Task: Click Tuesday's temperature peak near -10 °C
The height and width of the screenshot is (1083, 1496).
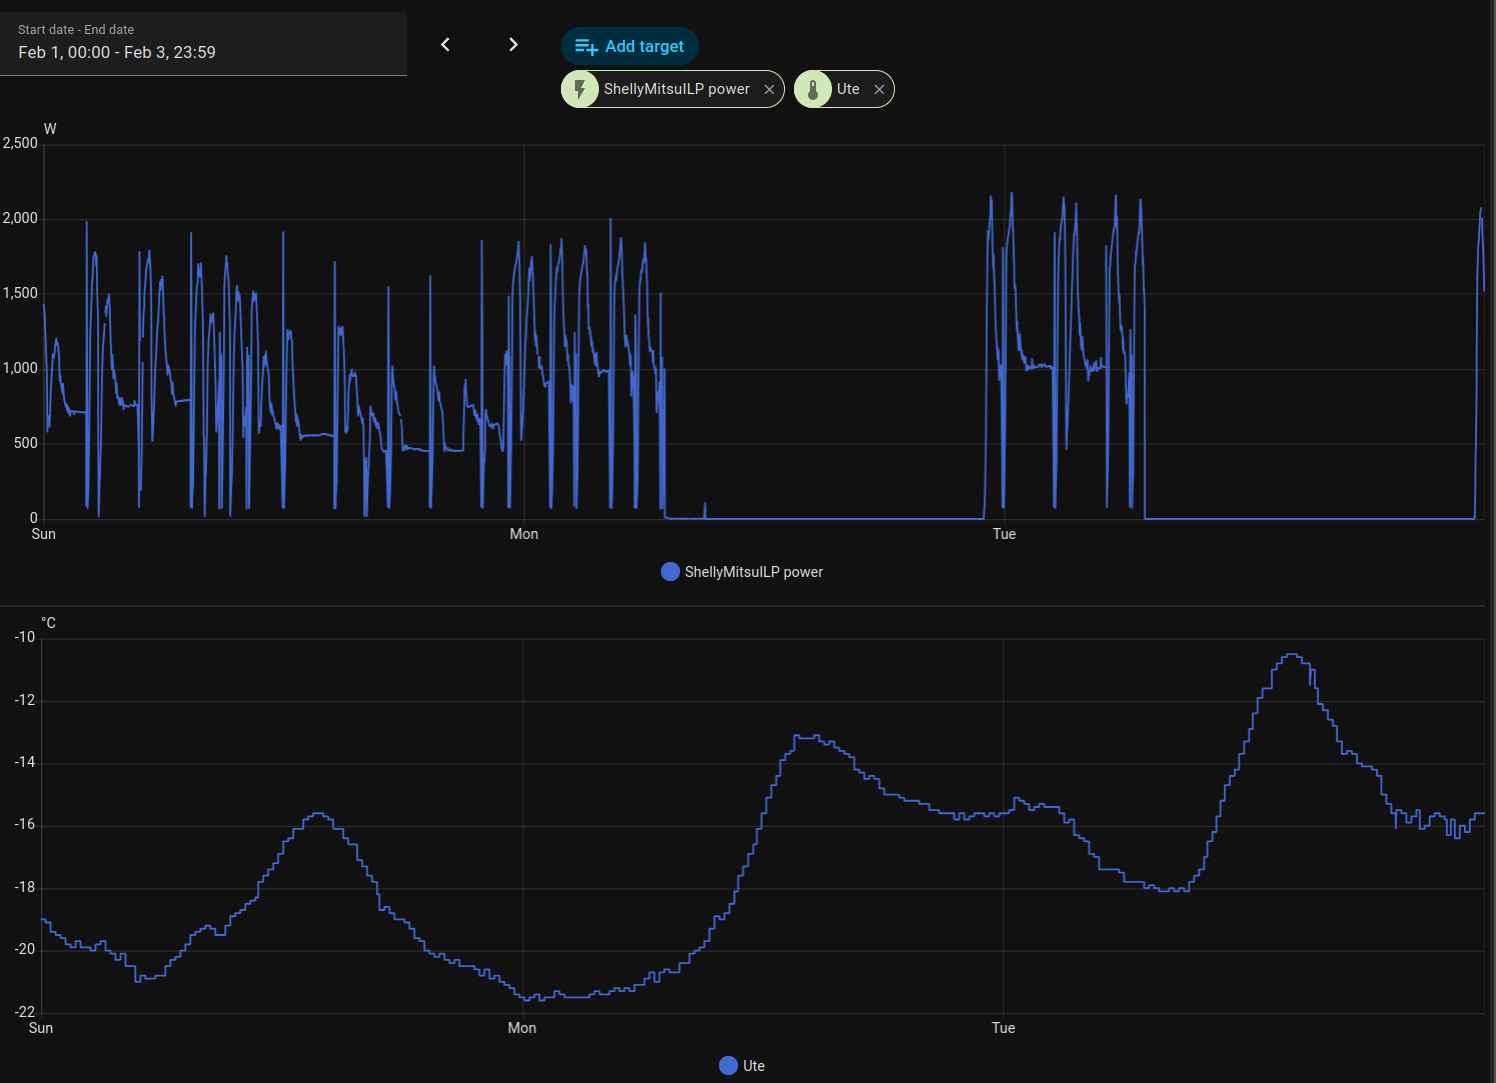Action: [x=1293, y=655]
